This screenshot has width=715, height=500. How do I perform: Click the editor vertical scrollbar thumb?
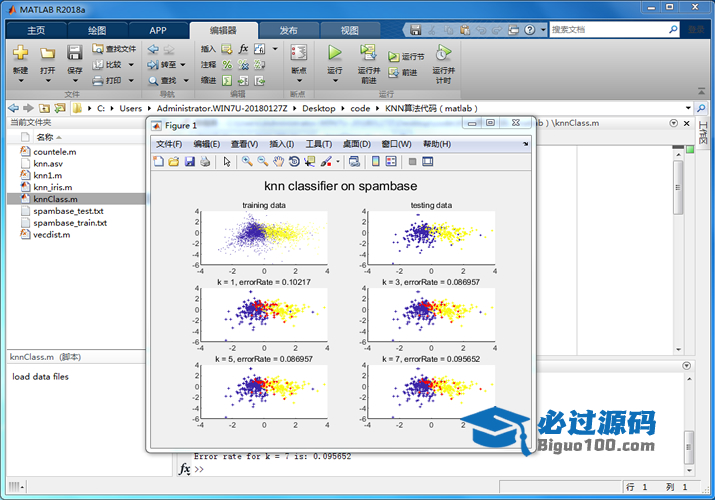[678, 186]
